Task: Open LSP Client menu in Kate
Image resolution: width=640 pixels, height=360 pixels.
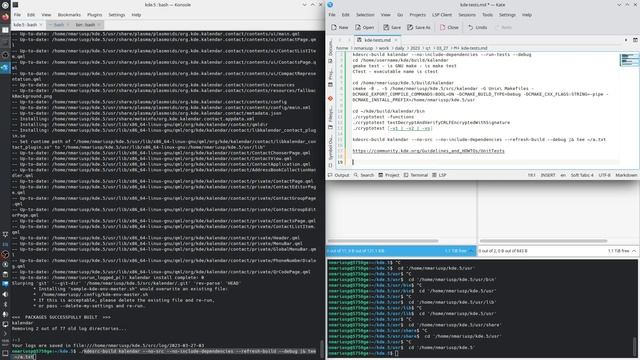Action: [442, 15]
